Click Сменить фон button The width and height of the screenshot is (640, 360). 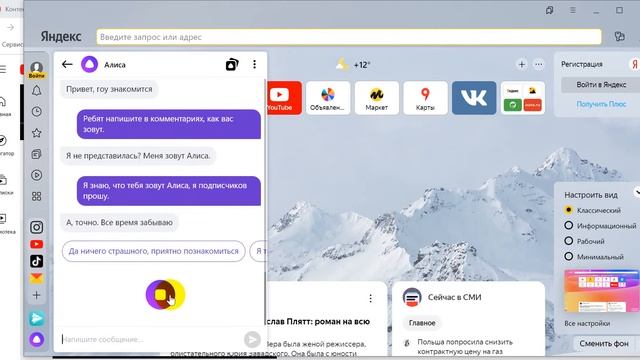[x=604, y=344]
